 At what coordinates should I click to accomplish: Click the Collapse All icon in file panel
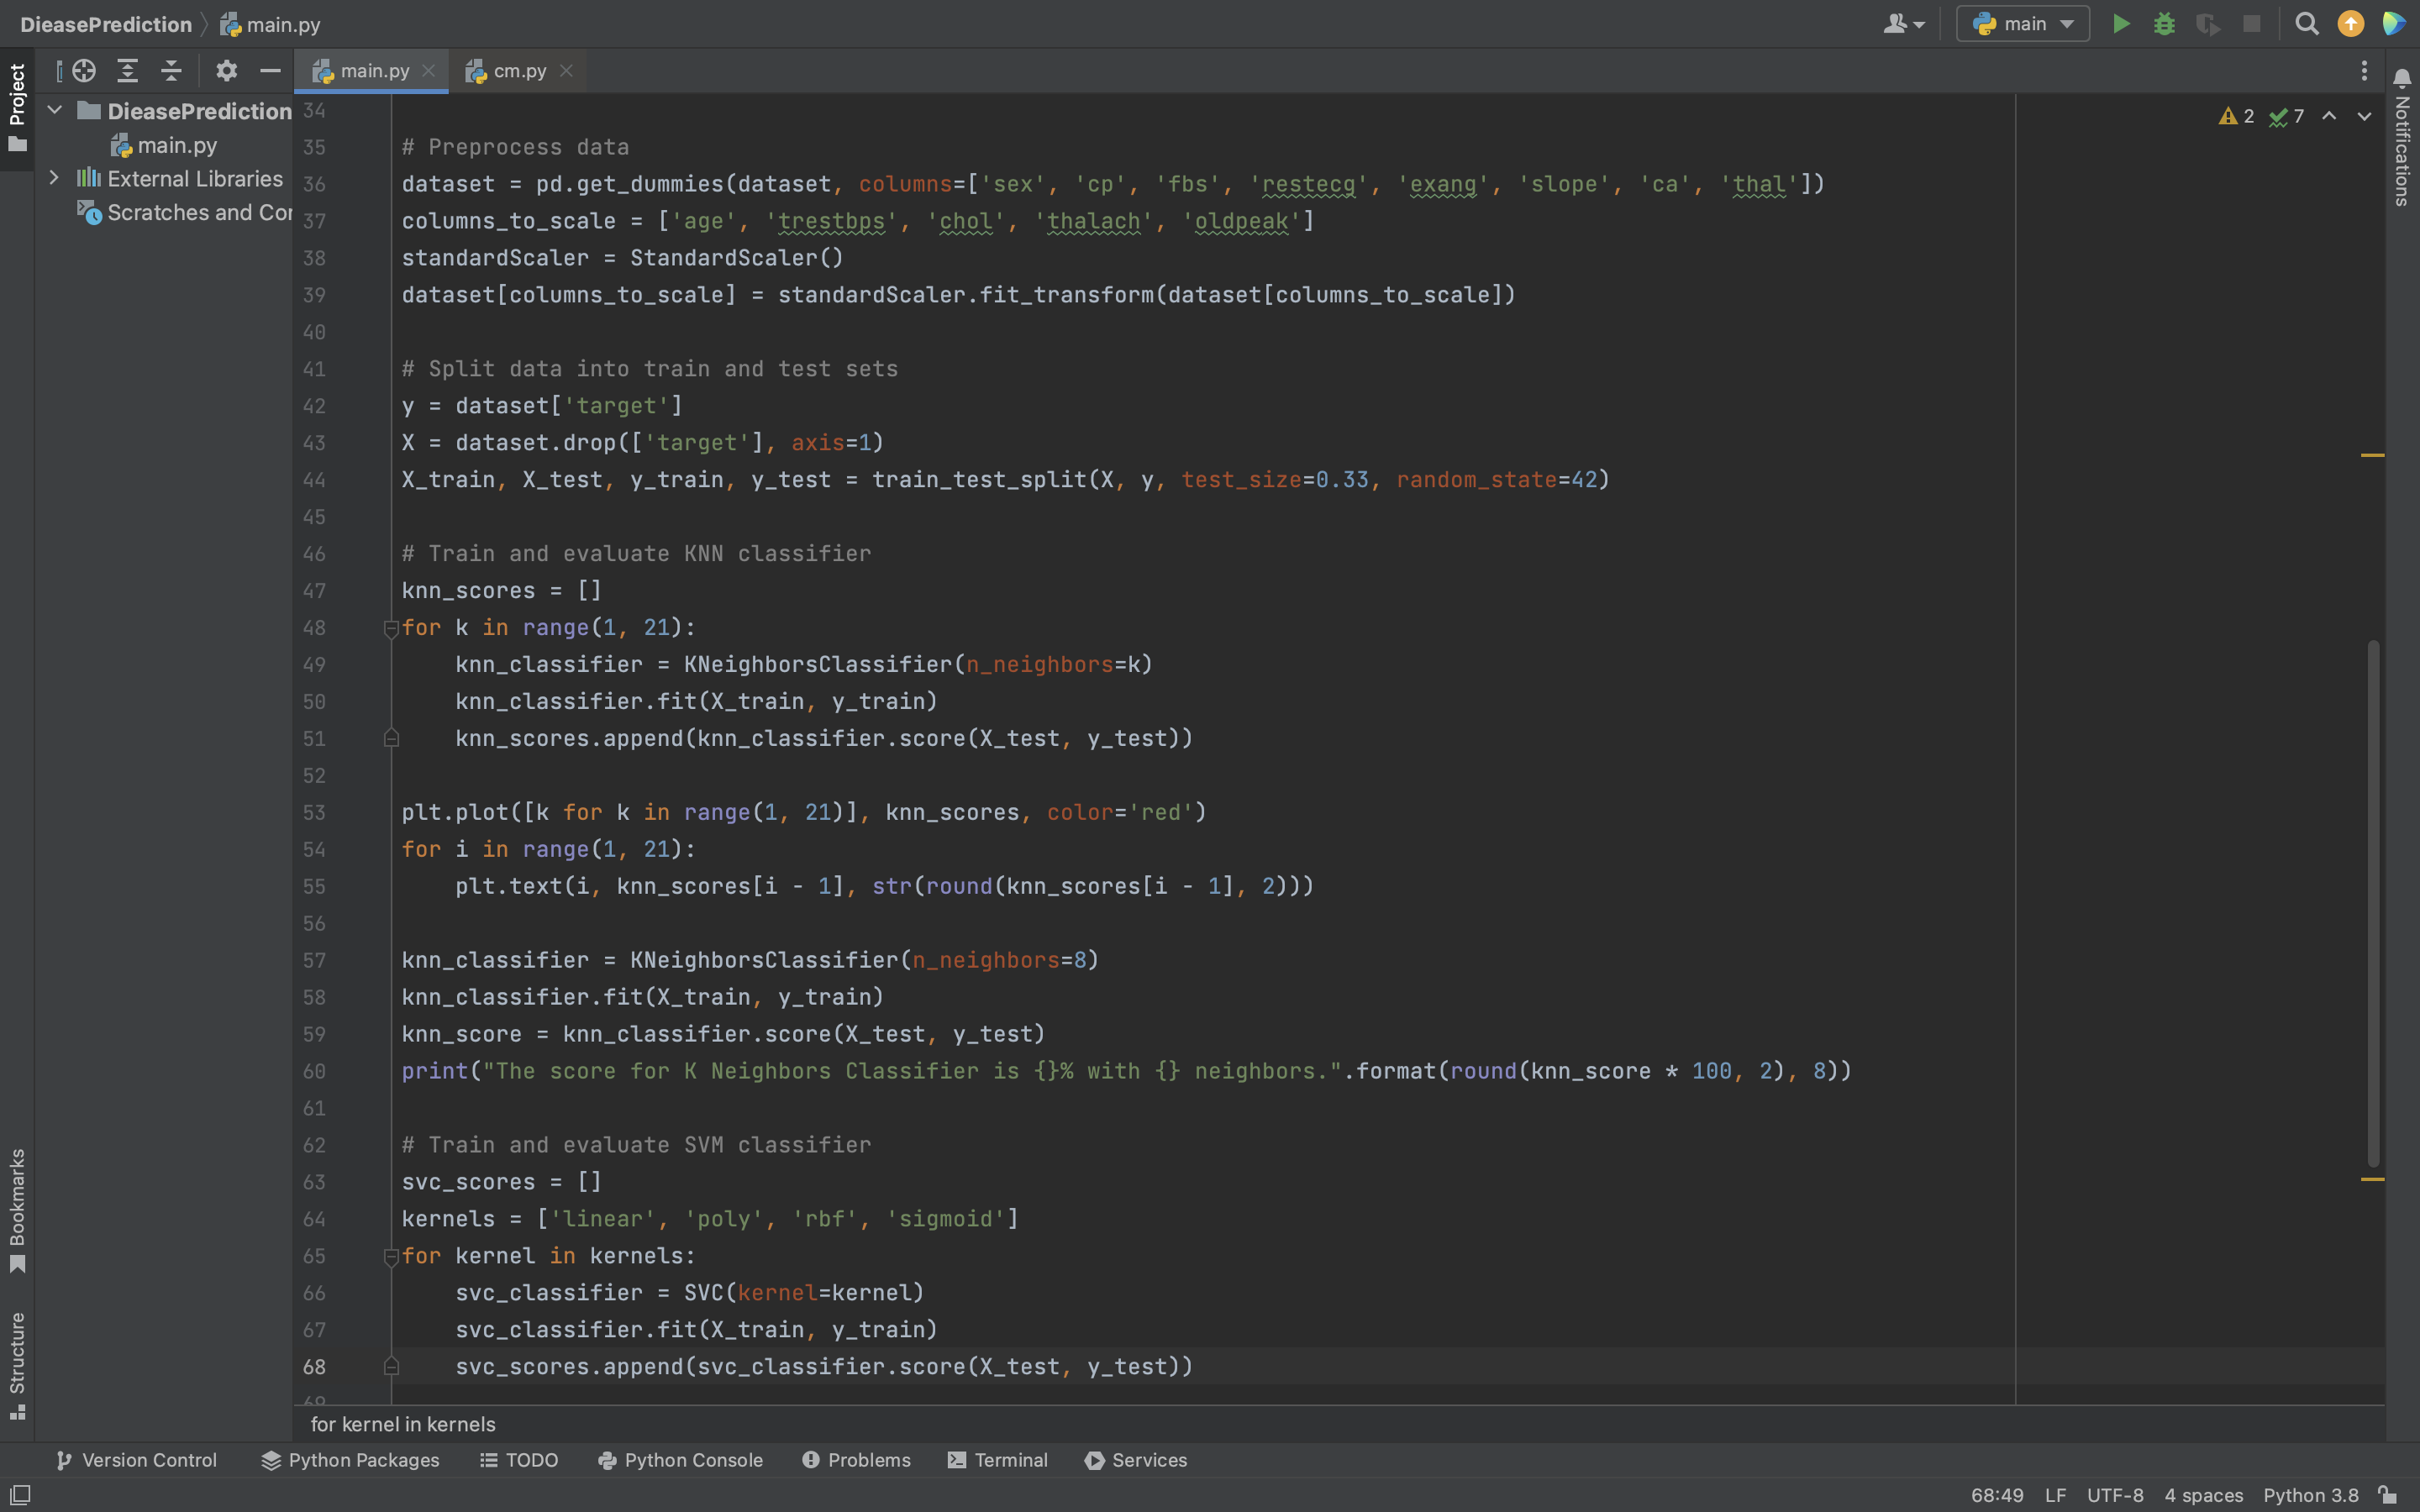coord(169,71)
